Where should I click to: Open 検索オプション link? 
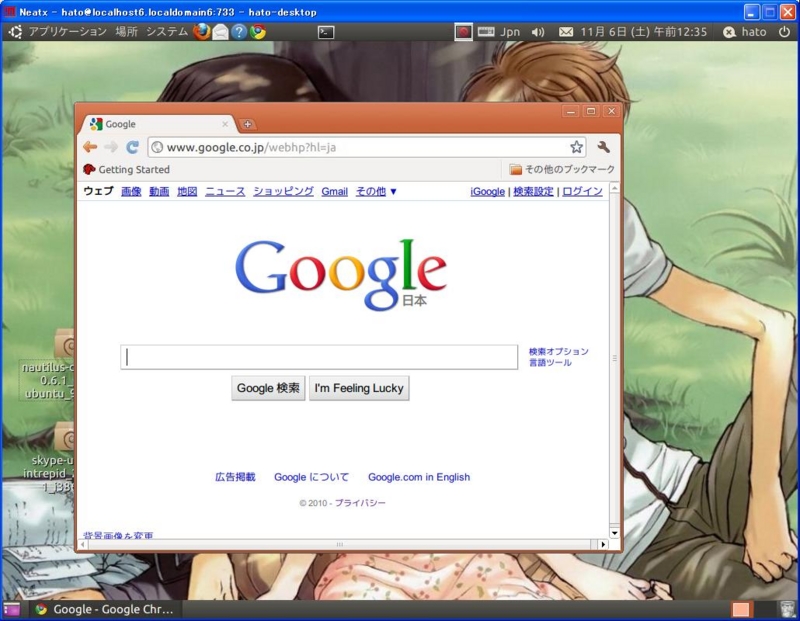pos(559,352)
